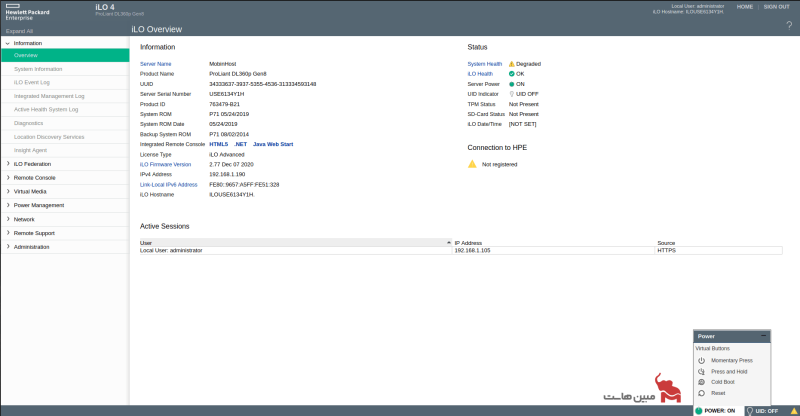Image resolution: width=800 pixels, height=416 pixels.
Task: Click the Press and Hold icon
Action: pos(702,372)
